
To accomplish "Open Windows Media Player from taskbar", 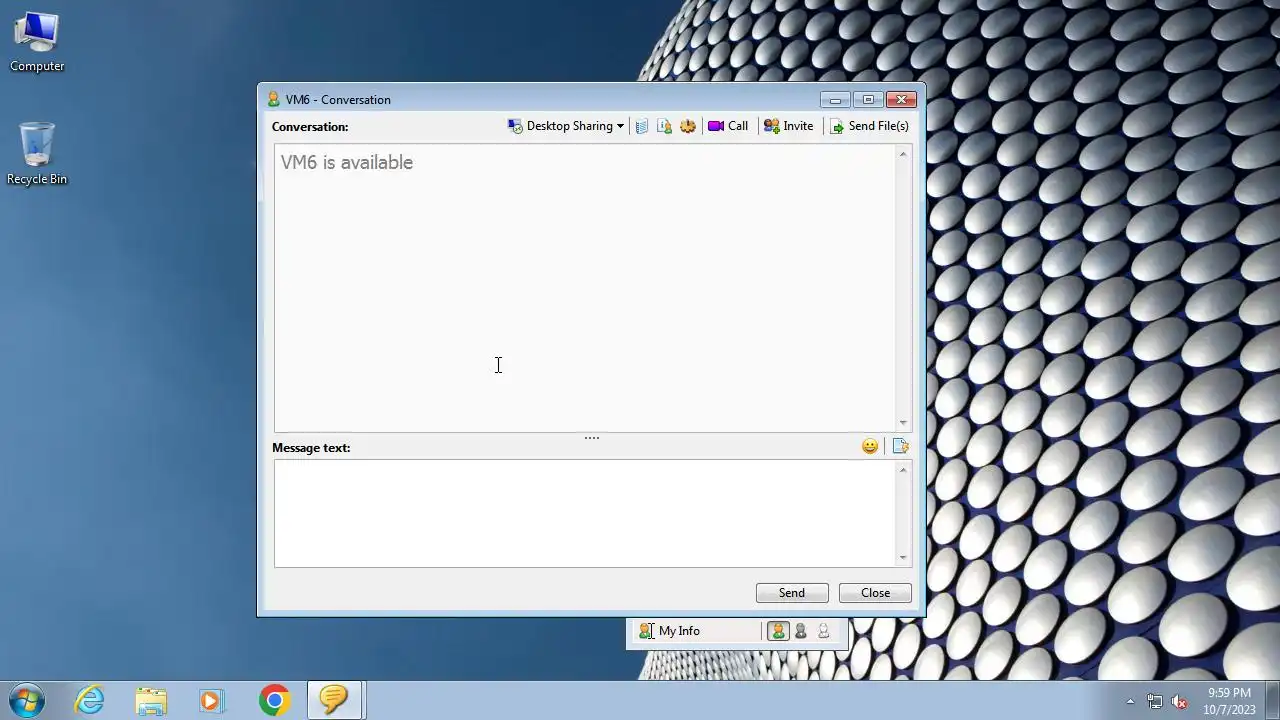I will point(212,700).
